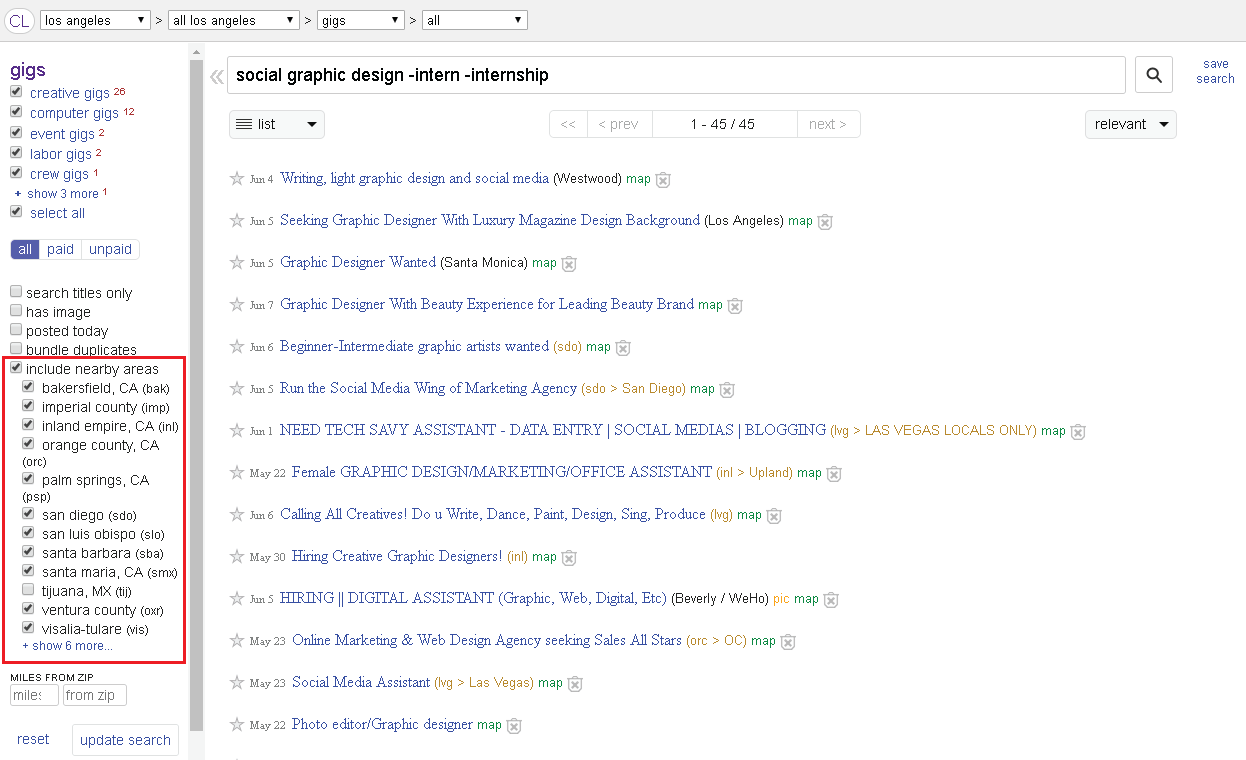Click the save search link
Image resolution: width=1246 pixels, height=760 pixels.
[x=1215, y=71]
